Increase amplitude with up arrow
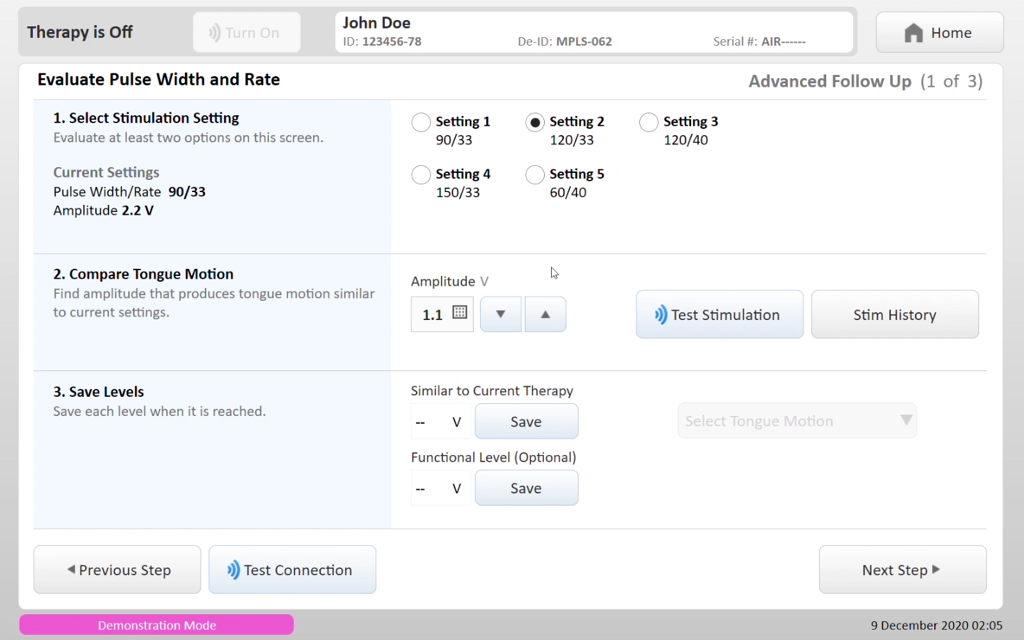The width and height of the screenshot is (1024, 640). 545,314
